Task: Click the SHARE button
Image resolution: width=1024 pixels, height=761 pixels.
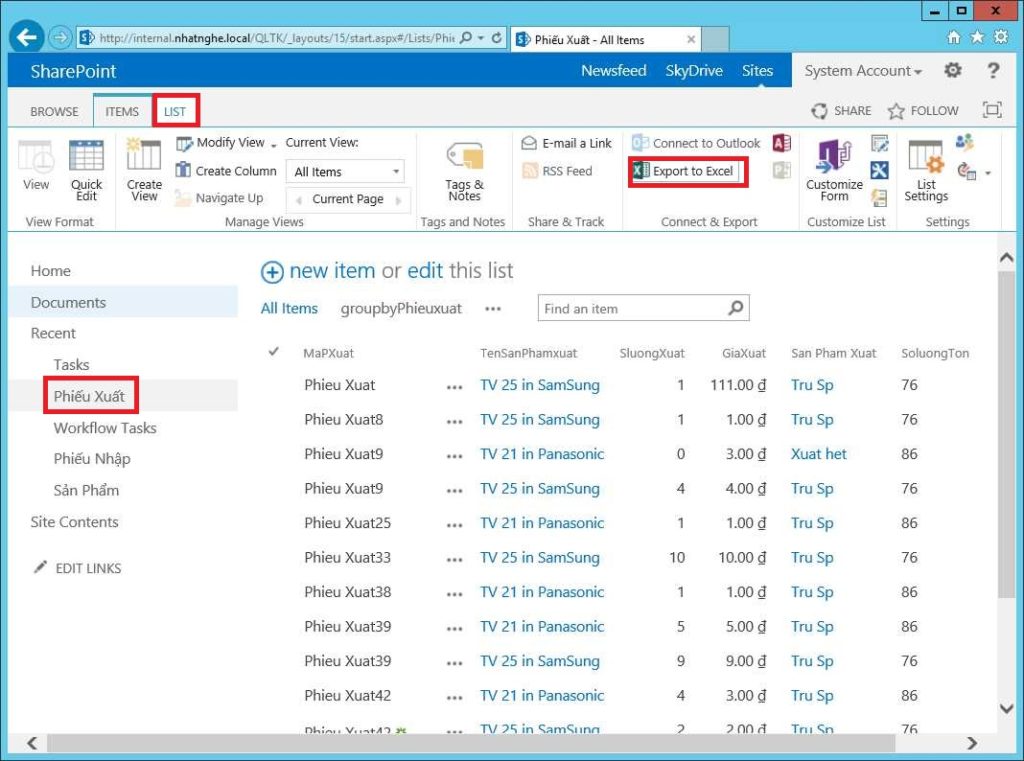Action: [841, 110]
